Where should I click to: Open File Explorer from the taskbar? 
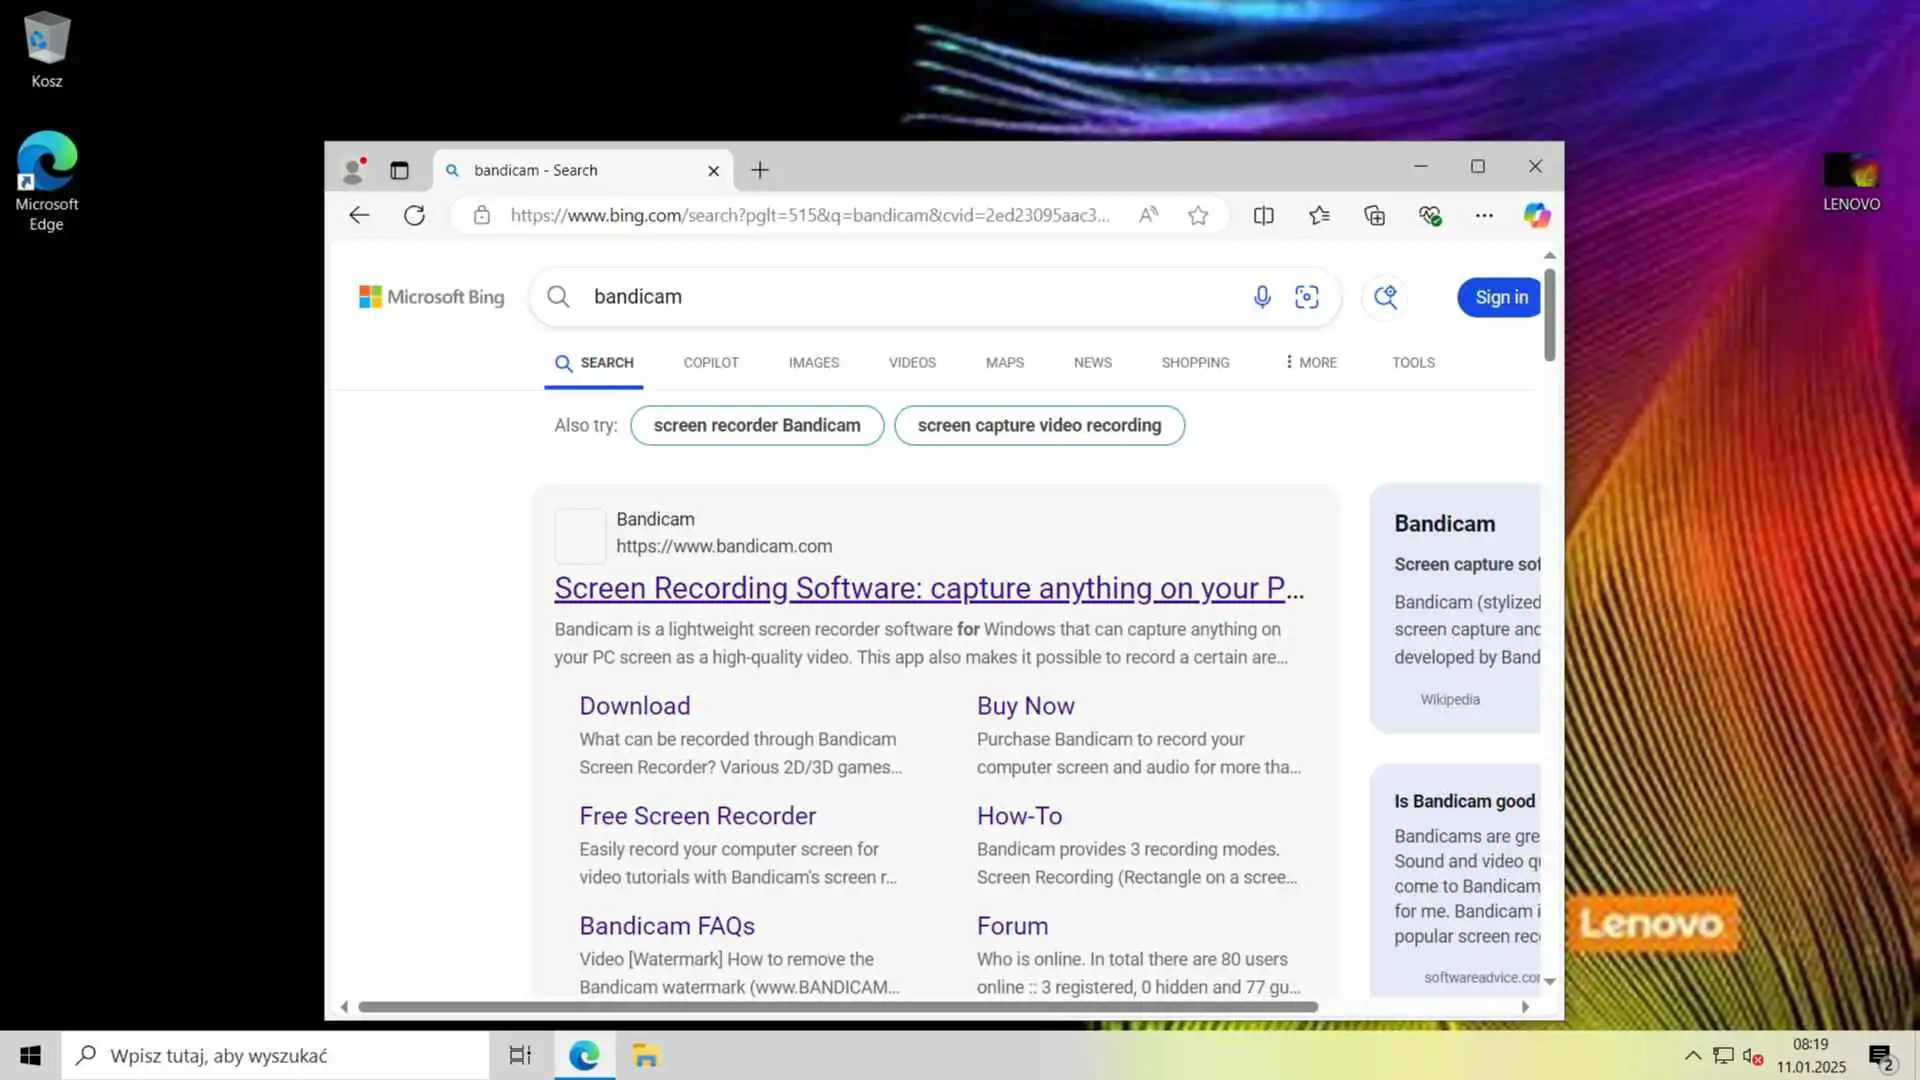tap(645, 1055)
